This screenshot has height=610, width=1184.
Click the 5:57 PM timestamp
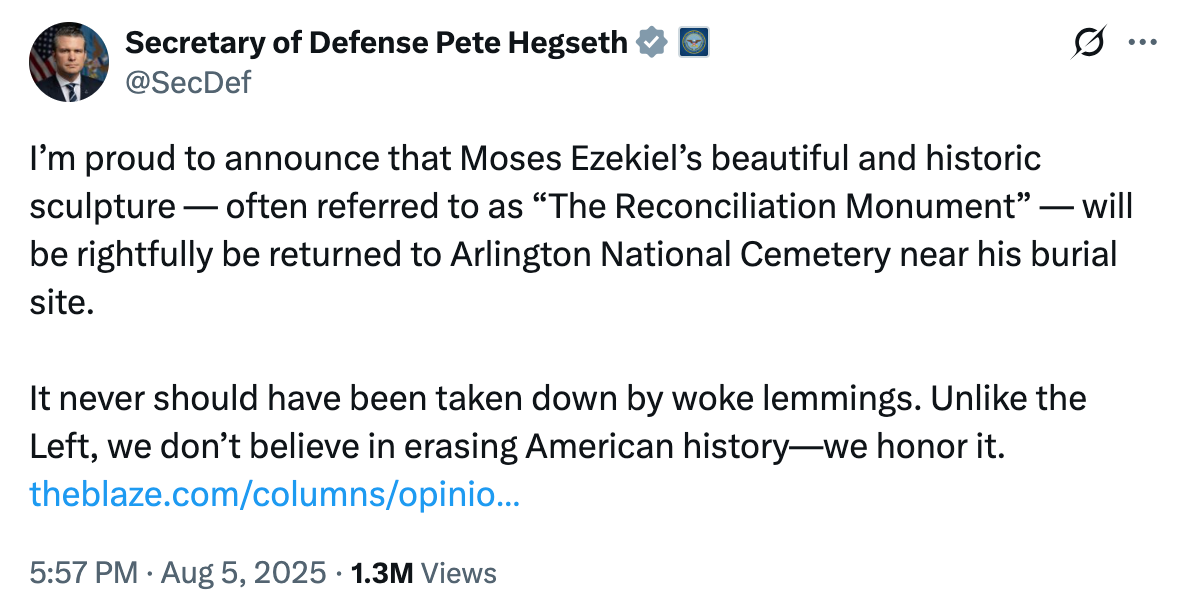[84, 573]
